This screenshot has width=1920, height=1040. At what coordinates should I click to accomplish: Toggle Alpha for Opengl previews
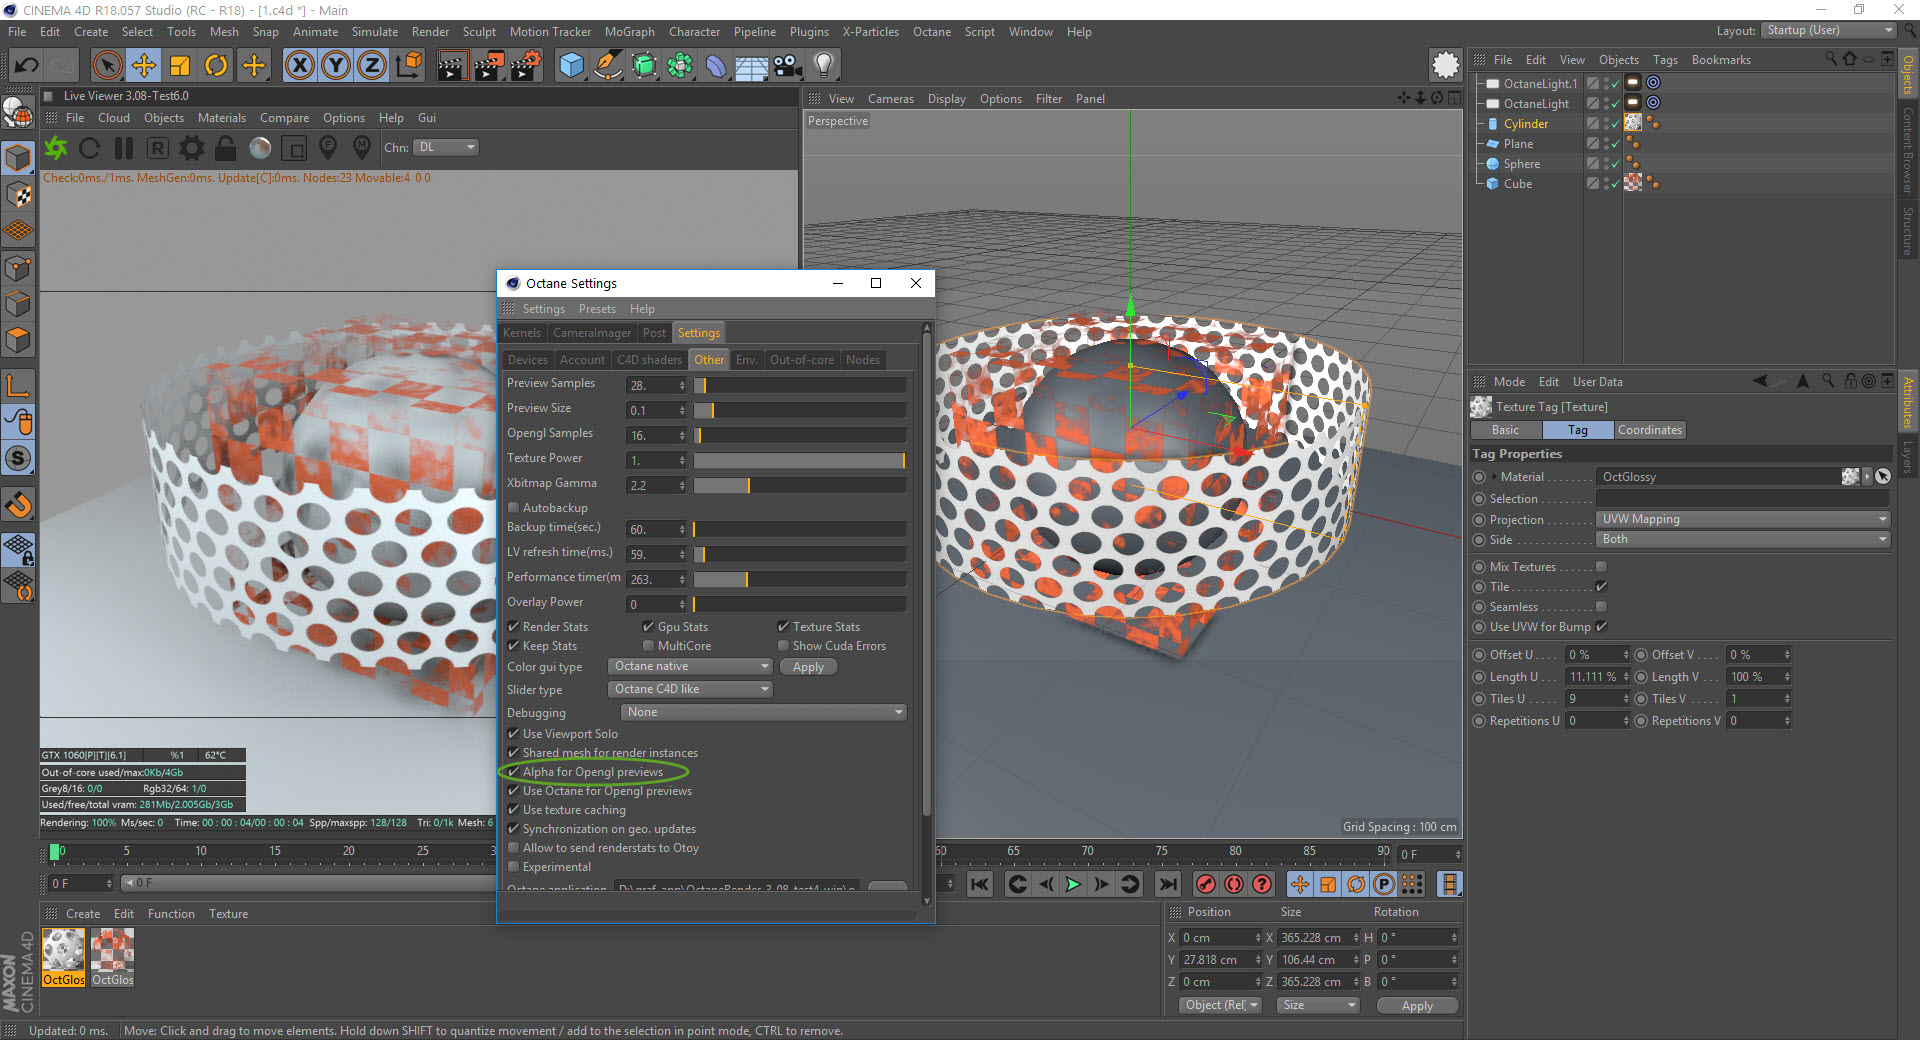[x=514, y=772]
